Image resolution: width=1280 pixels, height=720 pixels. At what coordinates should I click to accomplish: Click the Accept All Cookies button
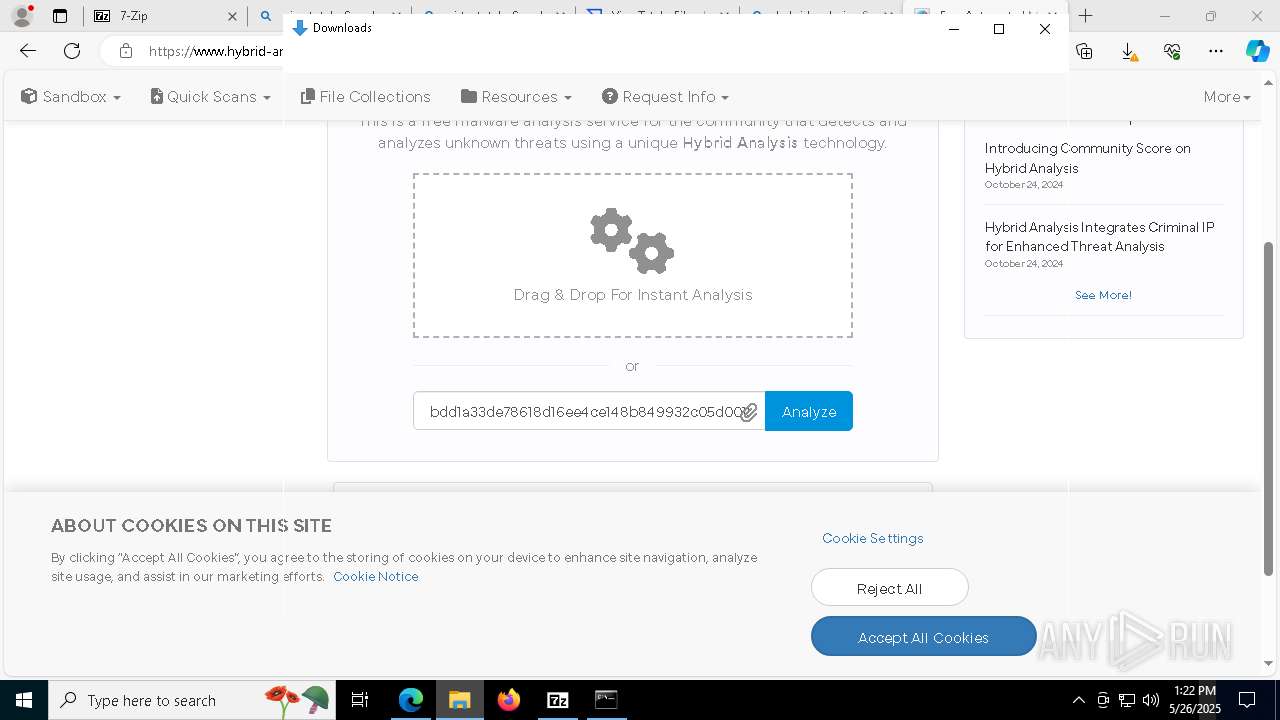[923, 637]
